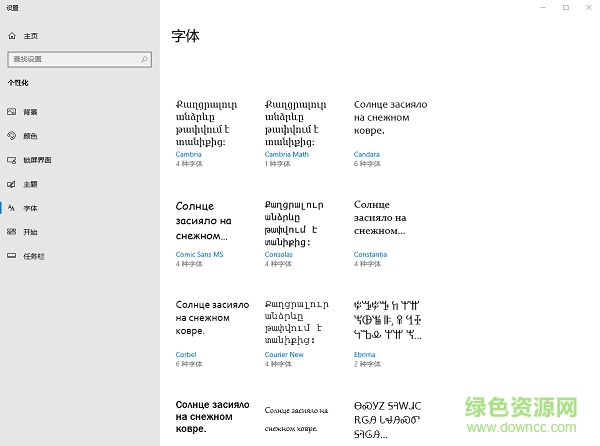Click the 字体 page heading
600x446 pixels.
pos(186,36)
